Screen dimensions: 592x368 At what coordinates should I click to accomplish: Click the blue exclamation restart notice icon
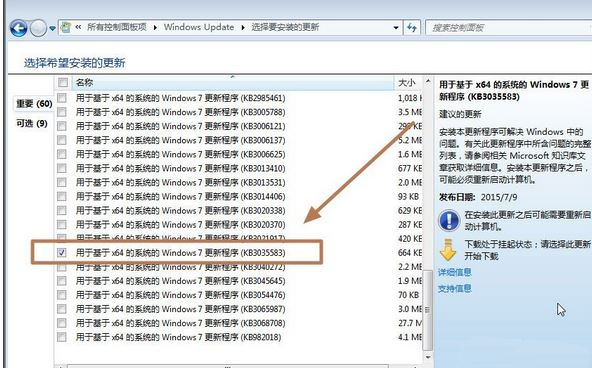click(x=449, y=220)
